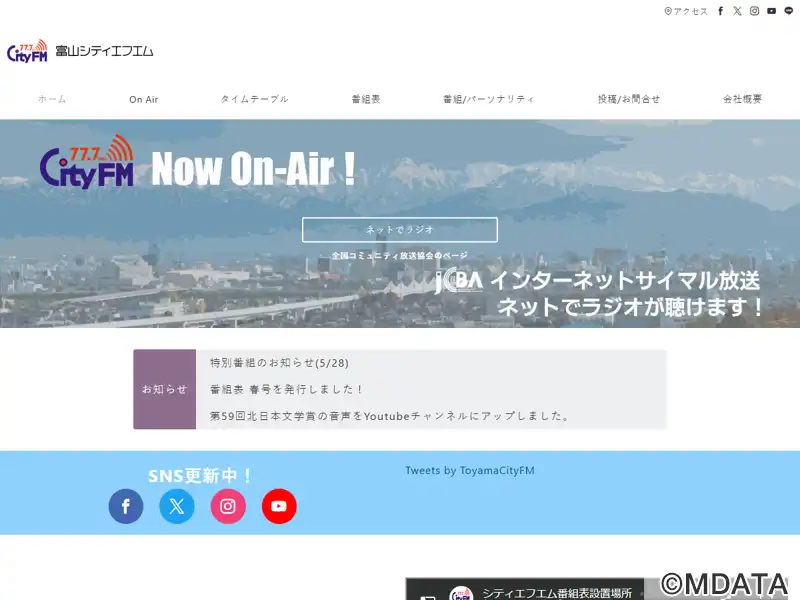Click the CityFM 77.7 logo in header

pyautogui.click(x=27, y=51)
